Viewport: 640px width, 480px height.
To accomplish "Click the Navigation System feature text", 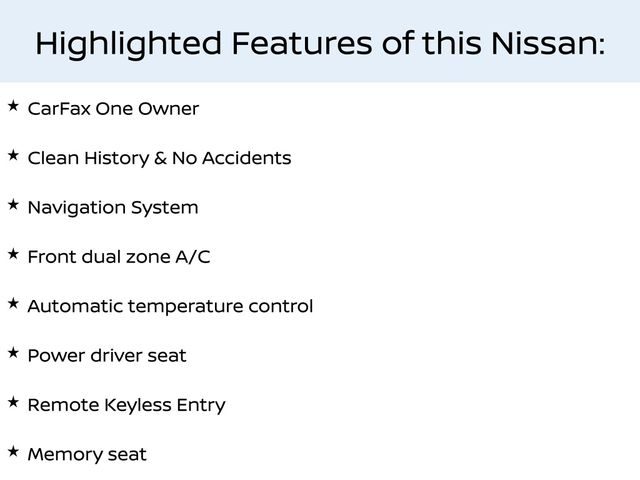I will tap(113, 208).
